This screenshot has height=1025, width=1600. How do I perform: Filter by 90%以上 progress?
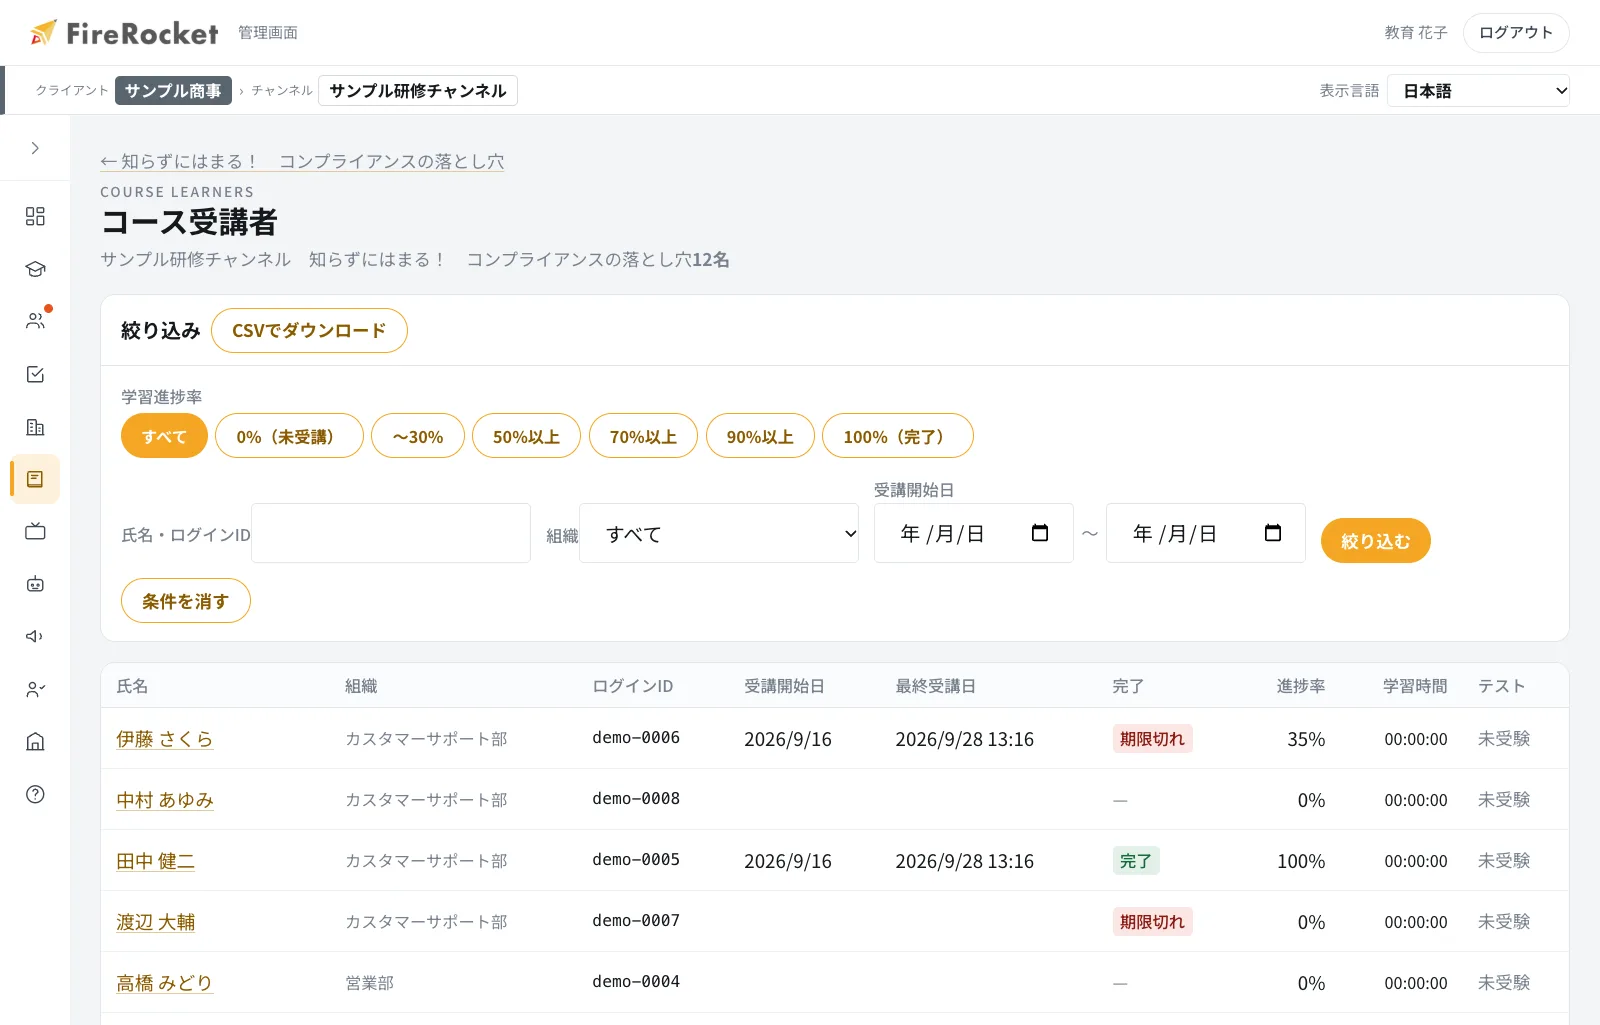(760, 436)
